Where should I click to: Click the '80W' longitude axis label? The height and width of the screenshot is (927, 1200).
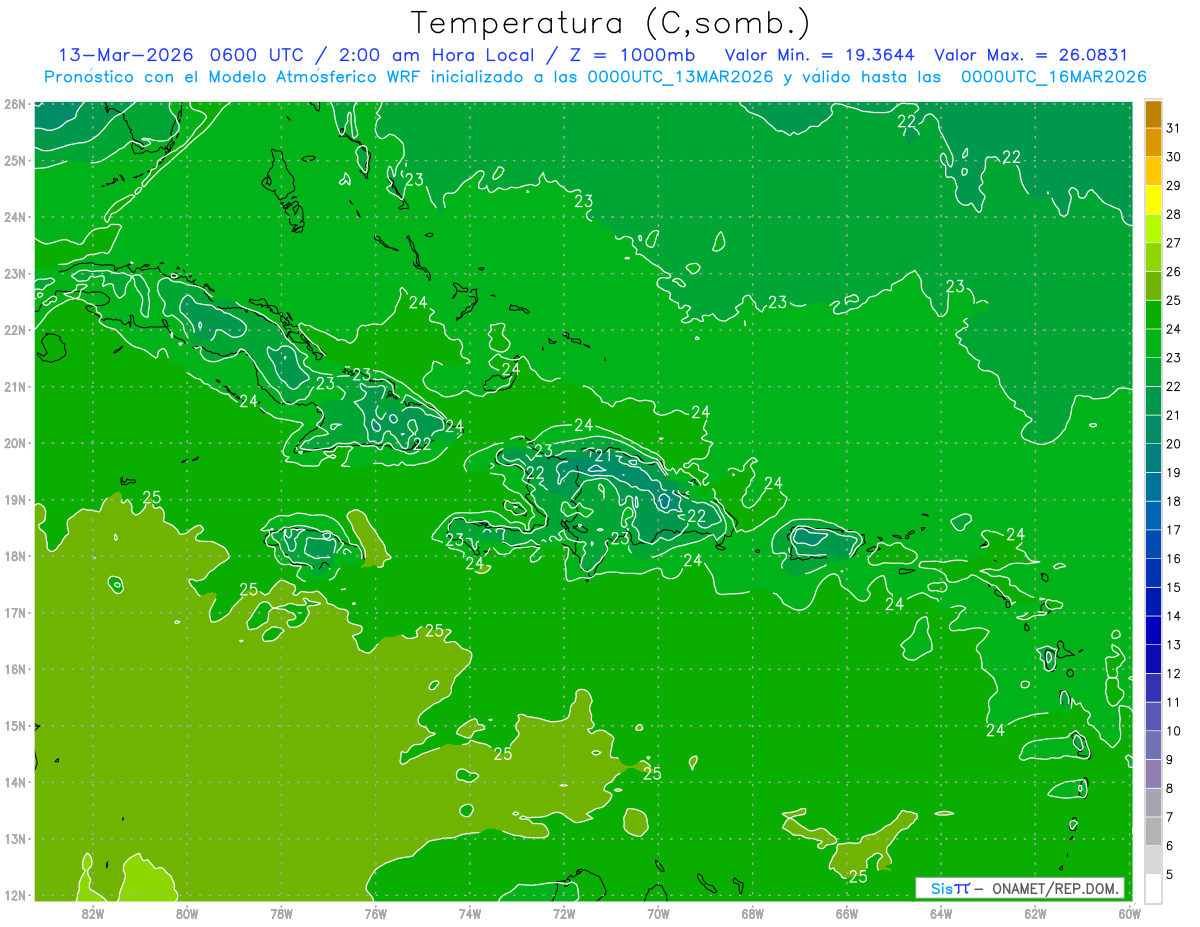click(187, 913)
